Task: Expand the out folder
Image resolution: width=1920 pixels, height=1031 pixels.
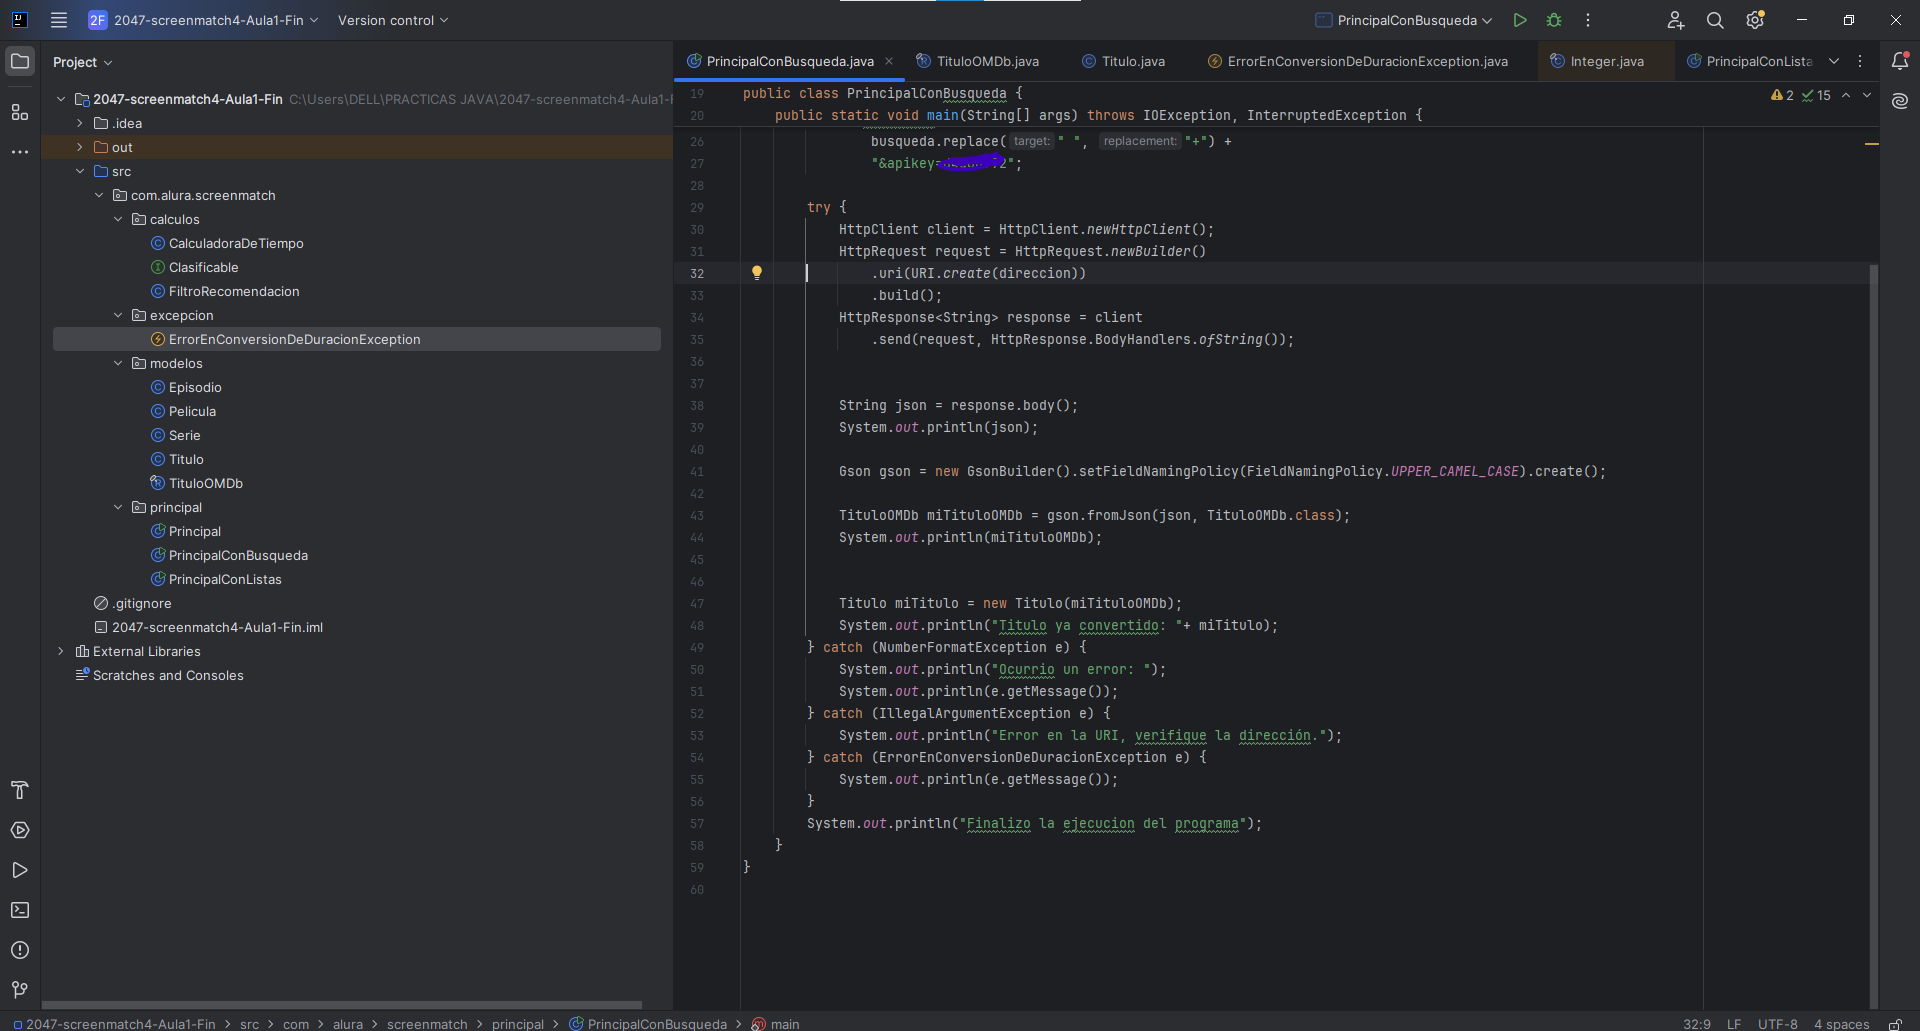Action: pos(80,147)
